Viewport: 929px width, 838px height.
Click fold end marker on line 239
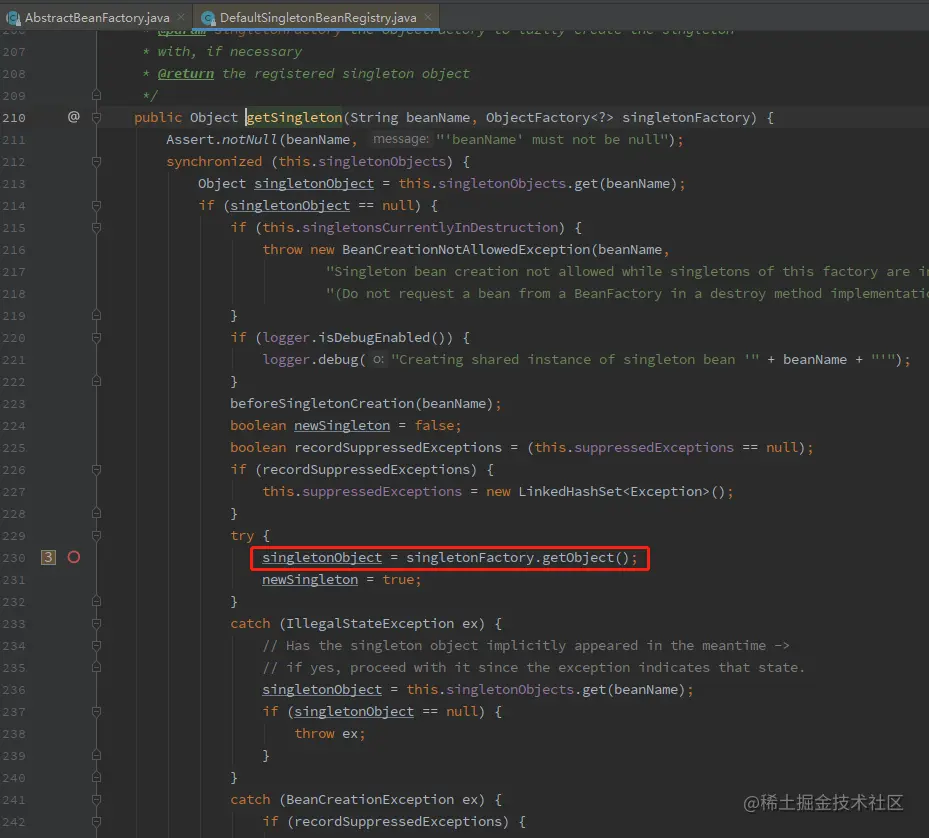click(x=97, y=756)
